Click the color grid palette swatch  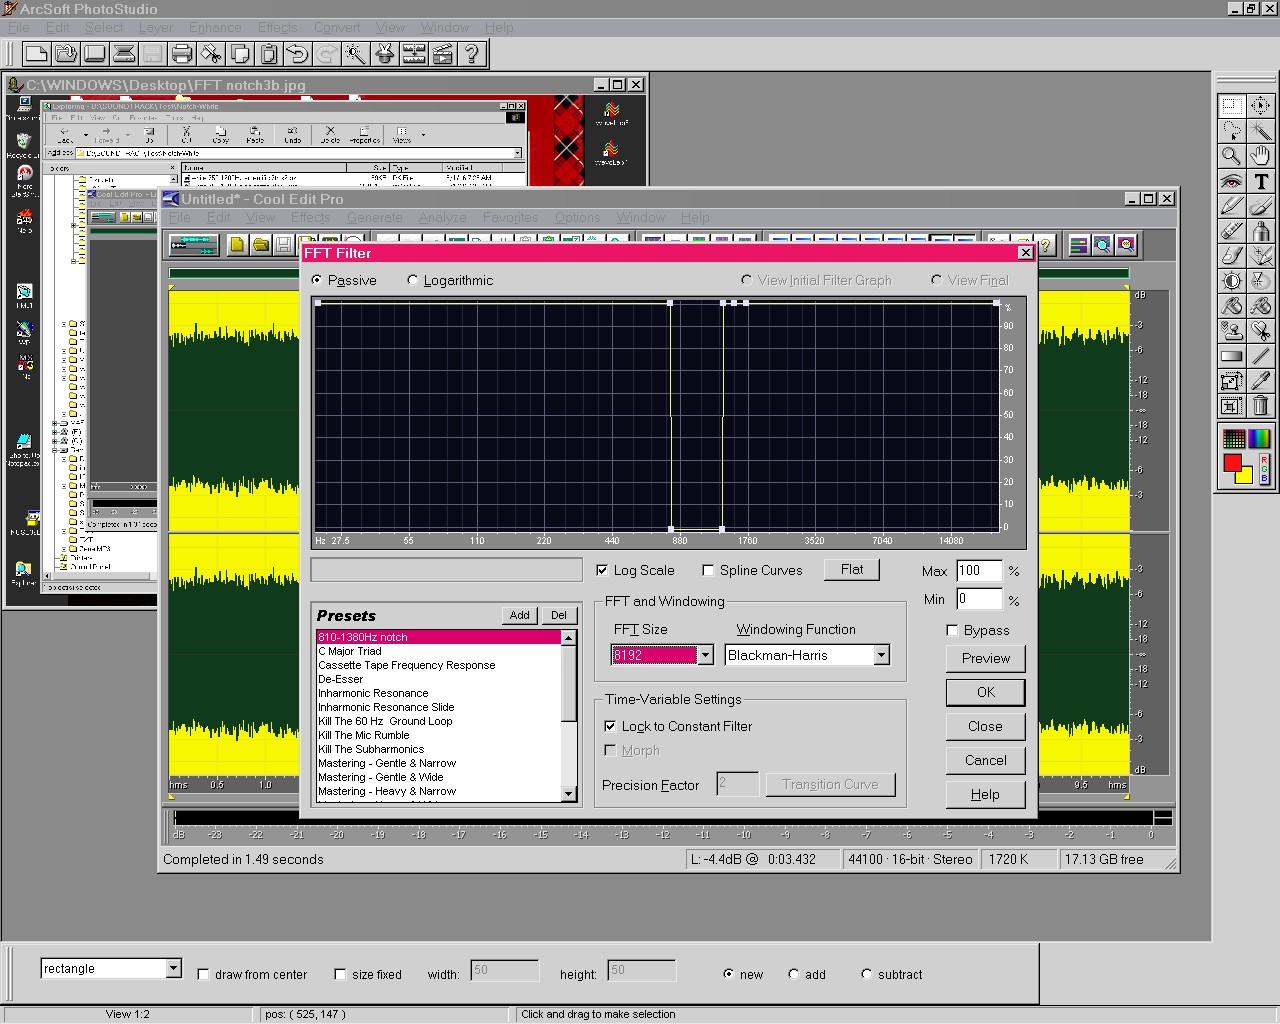pyautogui.click(x=1234, y=438)
